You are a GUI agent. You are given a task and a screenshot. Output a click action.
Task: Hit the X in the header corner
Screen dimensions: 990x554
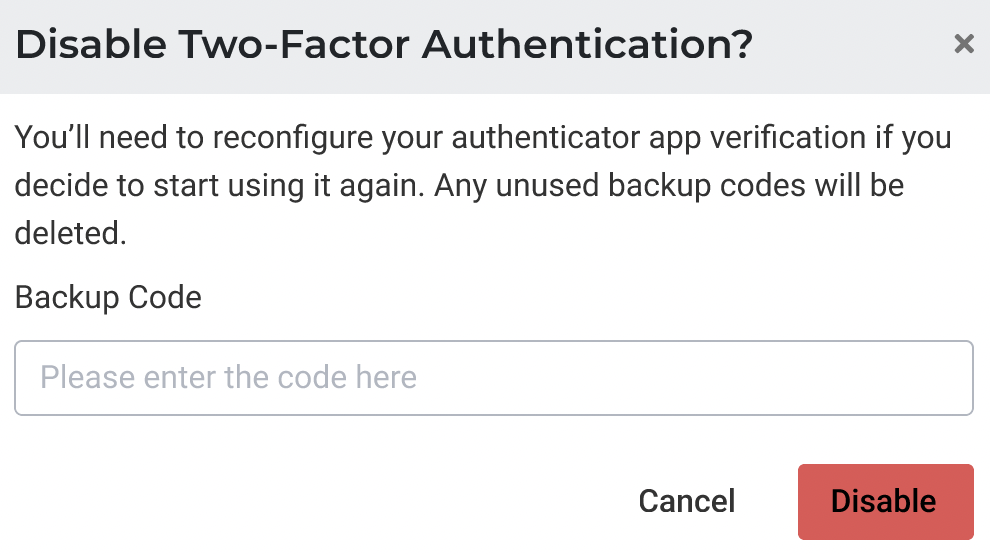[963, 44]
